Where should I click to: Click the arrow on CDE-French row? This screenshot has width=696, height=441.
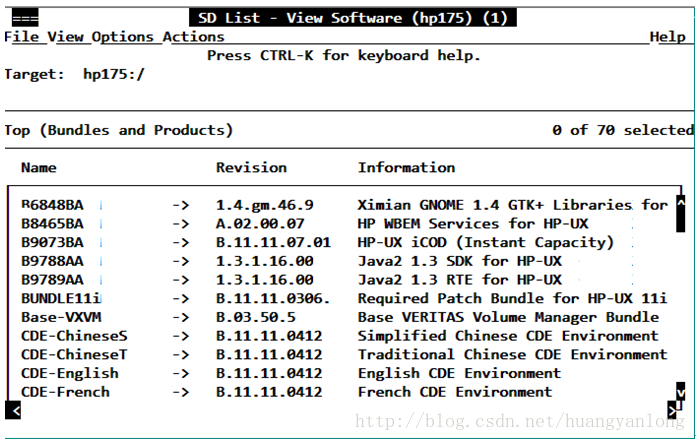pos(181,393)
